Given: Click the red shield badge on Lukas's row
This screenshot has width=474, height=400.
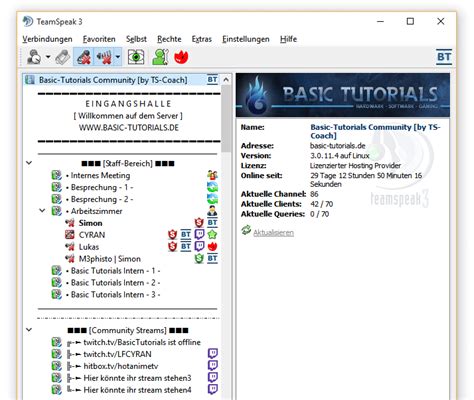Looking at the screenshot, I should [x=172, y=247].
